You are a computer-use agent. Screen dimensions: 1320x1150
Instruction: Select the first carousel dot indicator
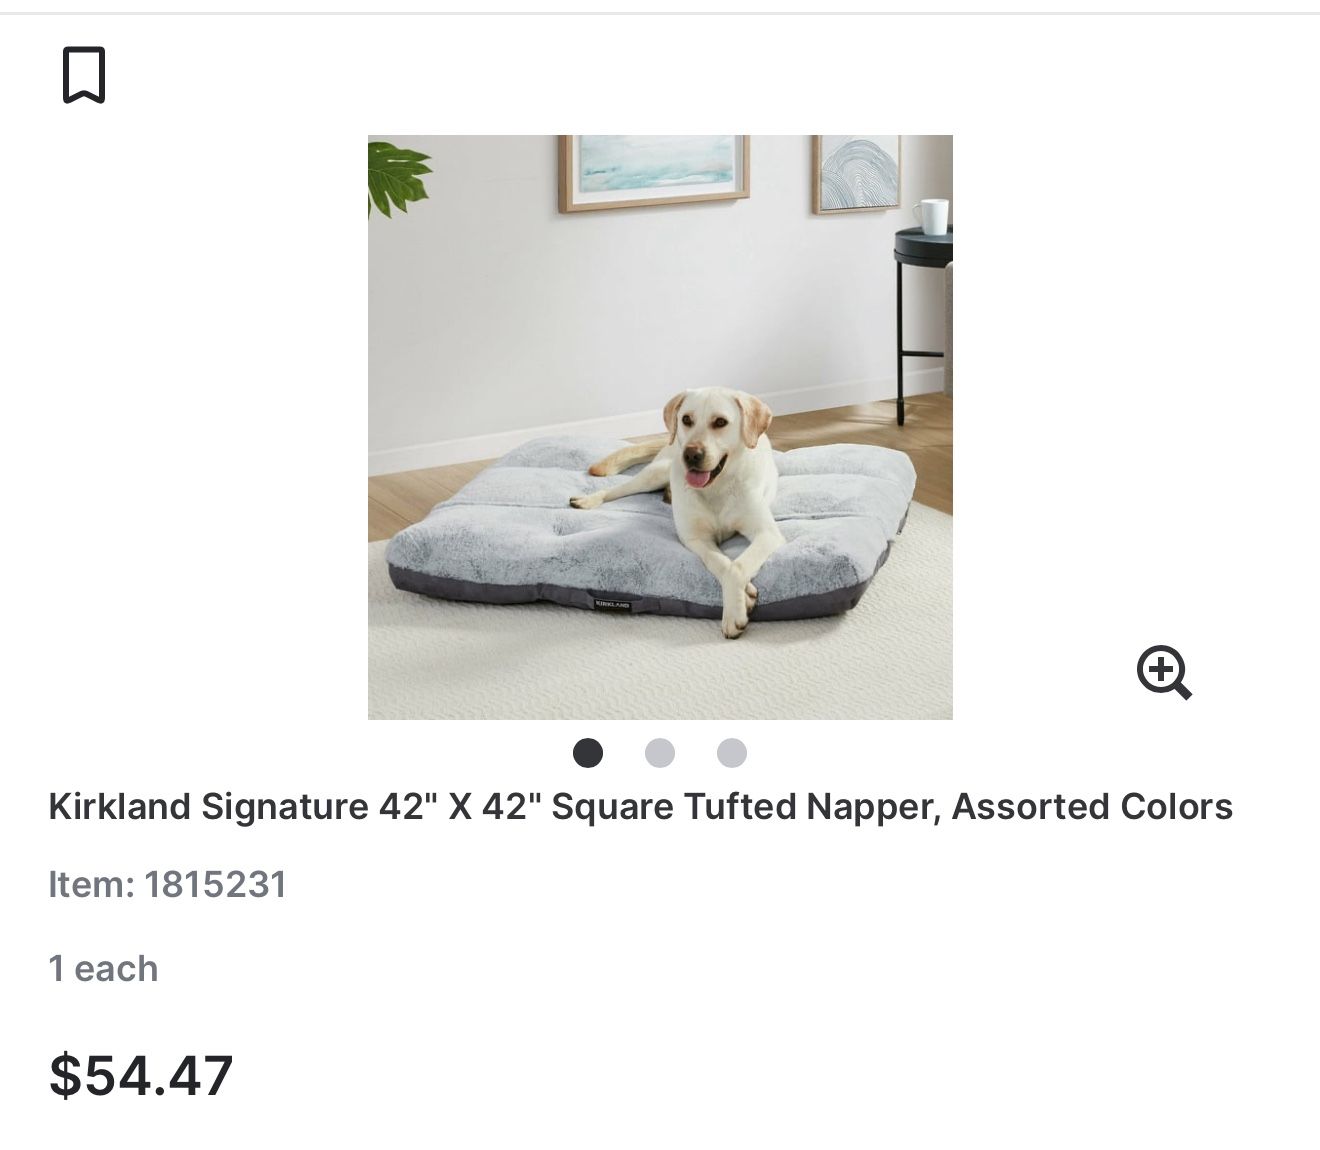coord(588,753)
